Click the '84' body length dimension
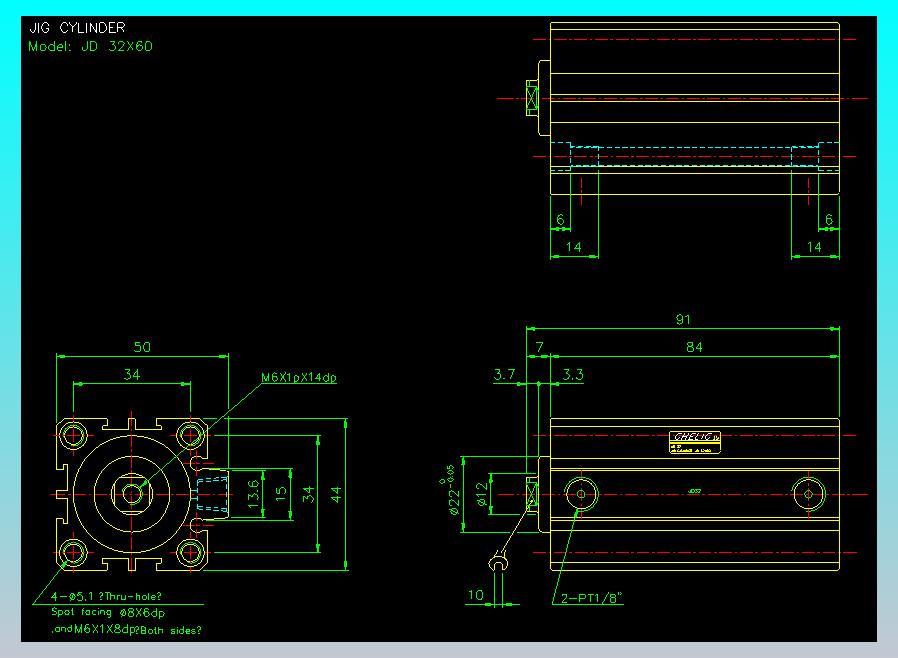 tap(694, 347)
